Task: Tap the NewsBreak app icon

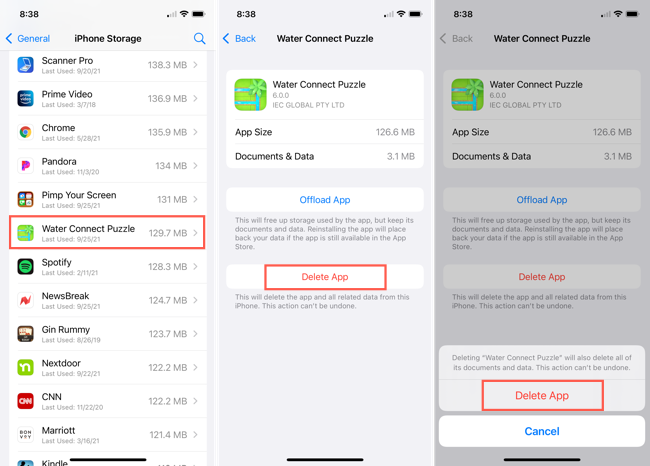Action: [25, 300]
